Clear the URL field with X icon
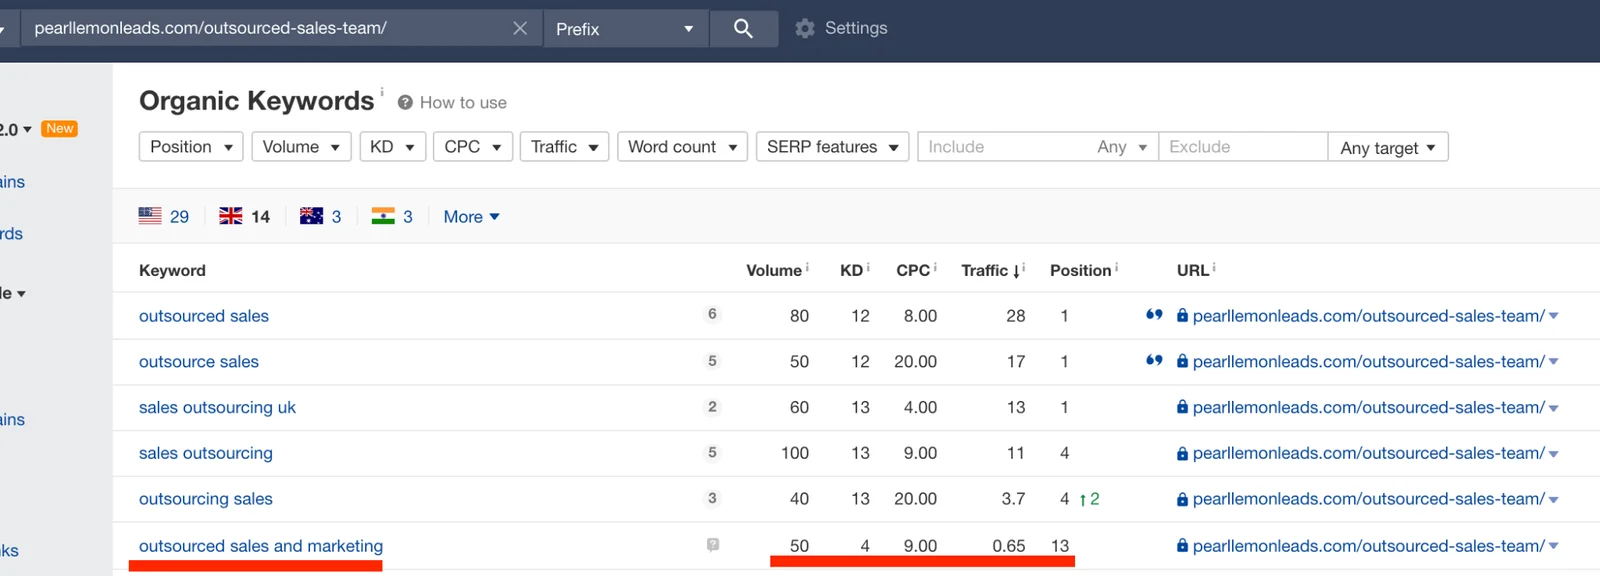Viewport: 1600px width, 576px height. 520,28
